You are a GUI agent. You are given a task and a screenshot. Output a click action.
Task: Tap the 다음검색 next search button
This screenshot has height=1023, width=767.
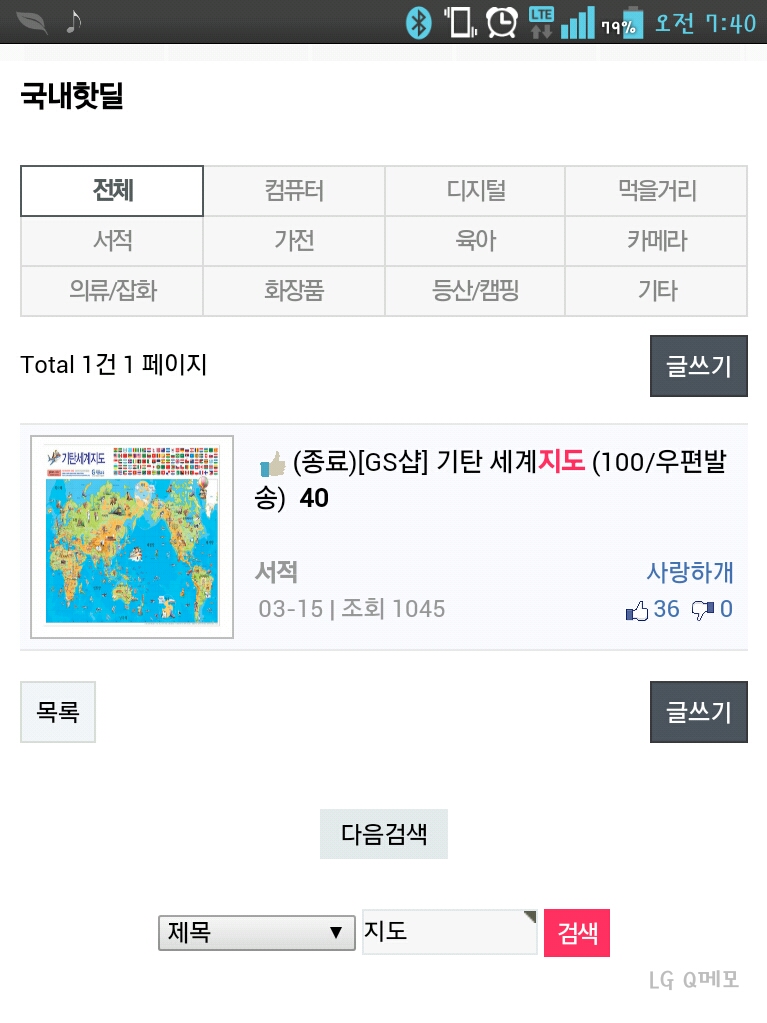click(384, 834)
